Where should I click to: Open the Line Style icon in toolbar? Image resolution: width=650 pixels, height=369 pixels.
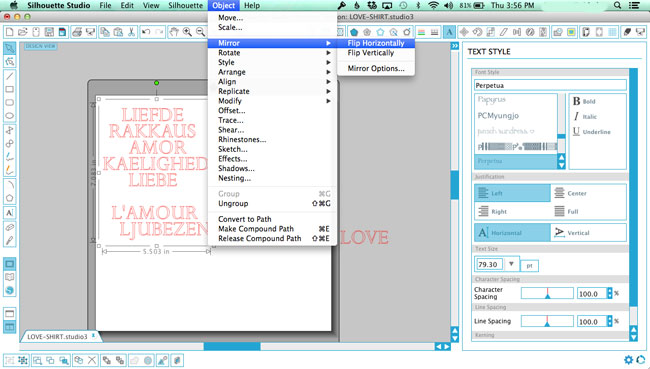[x=434, y=32]
